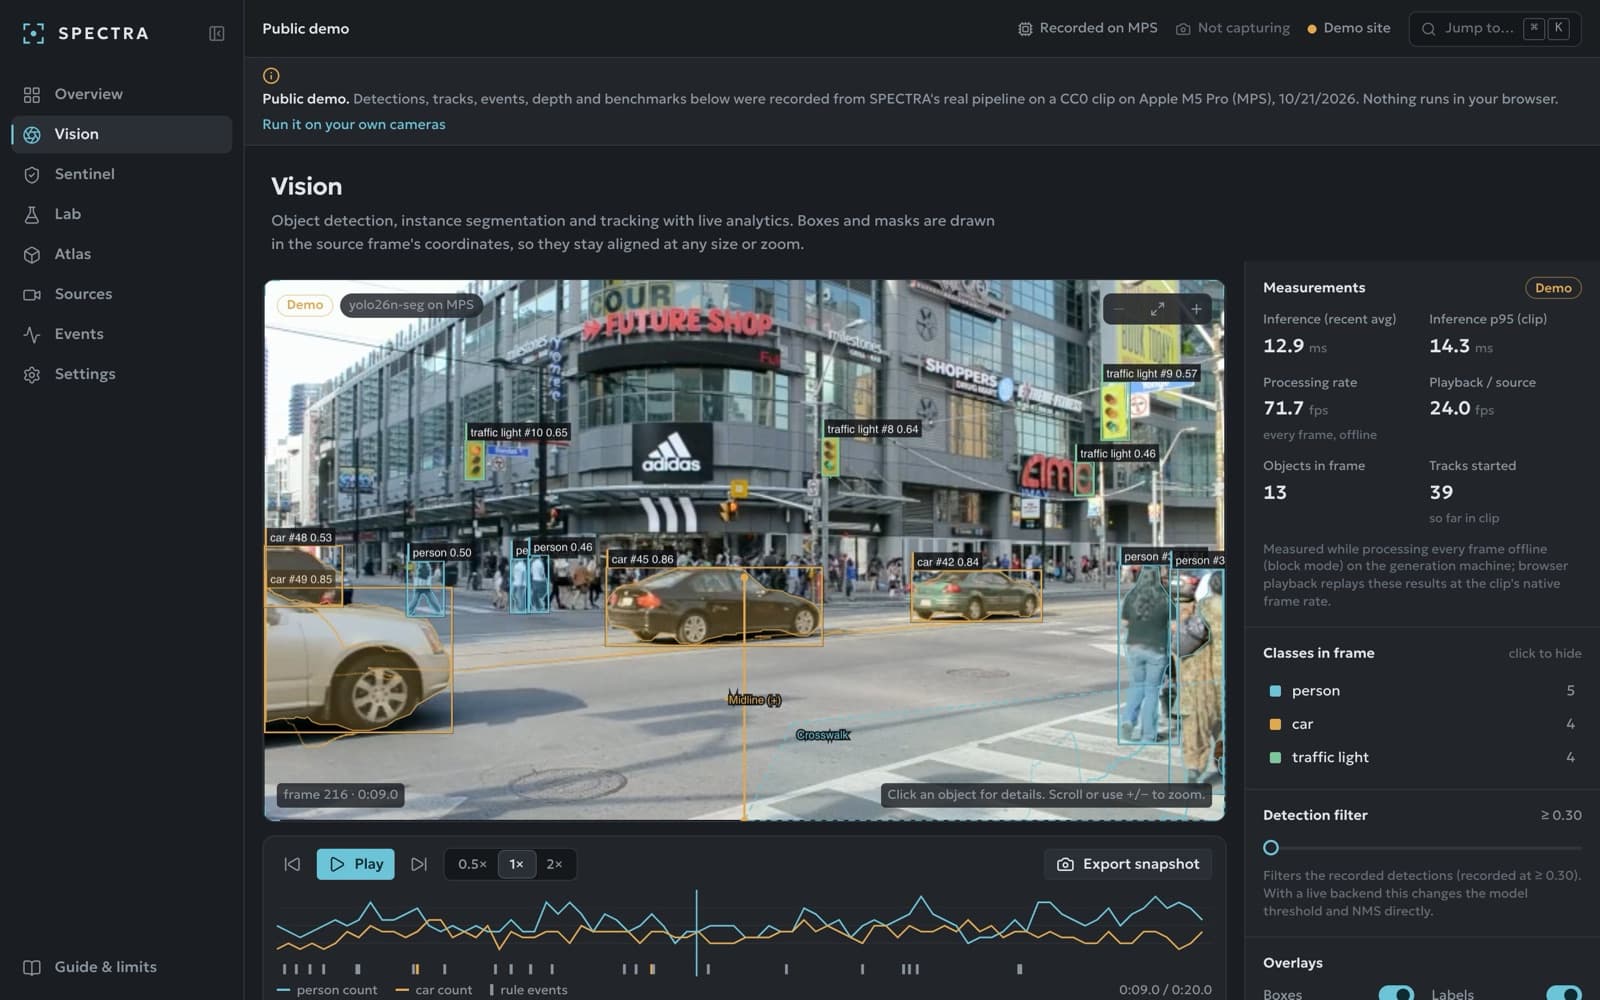The height and width of the screenshot is (1000, 1600).
Task: Click the Guide & limits book icon
Action: click(32, 967)
